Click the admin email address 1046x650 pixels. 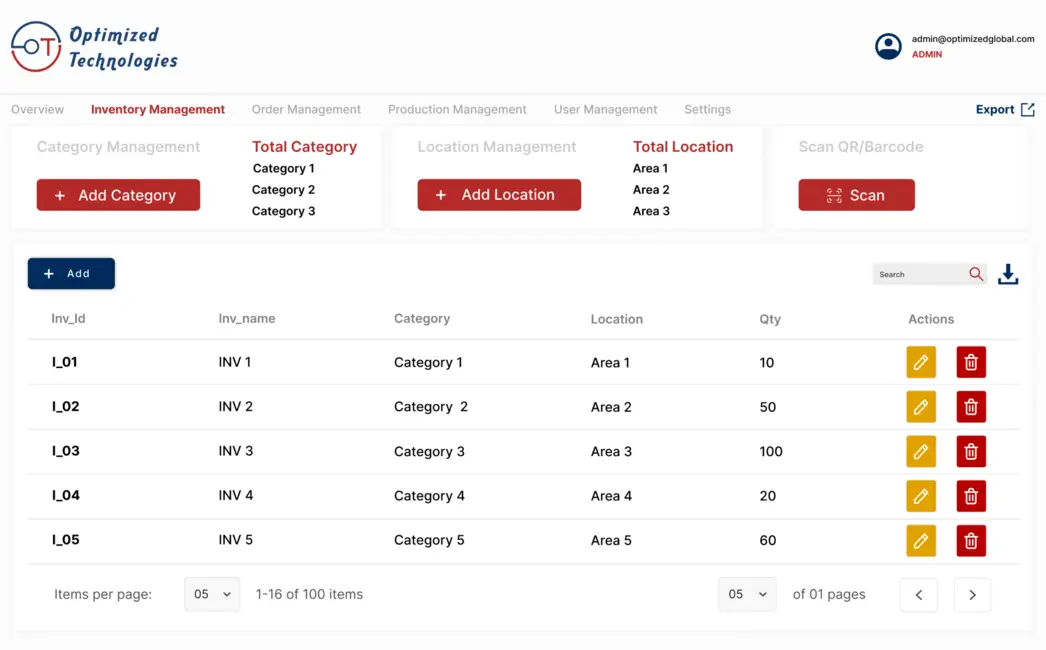point(973,39)
